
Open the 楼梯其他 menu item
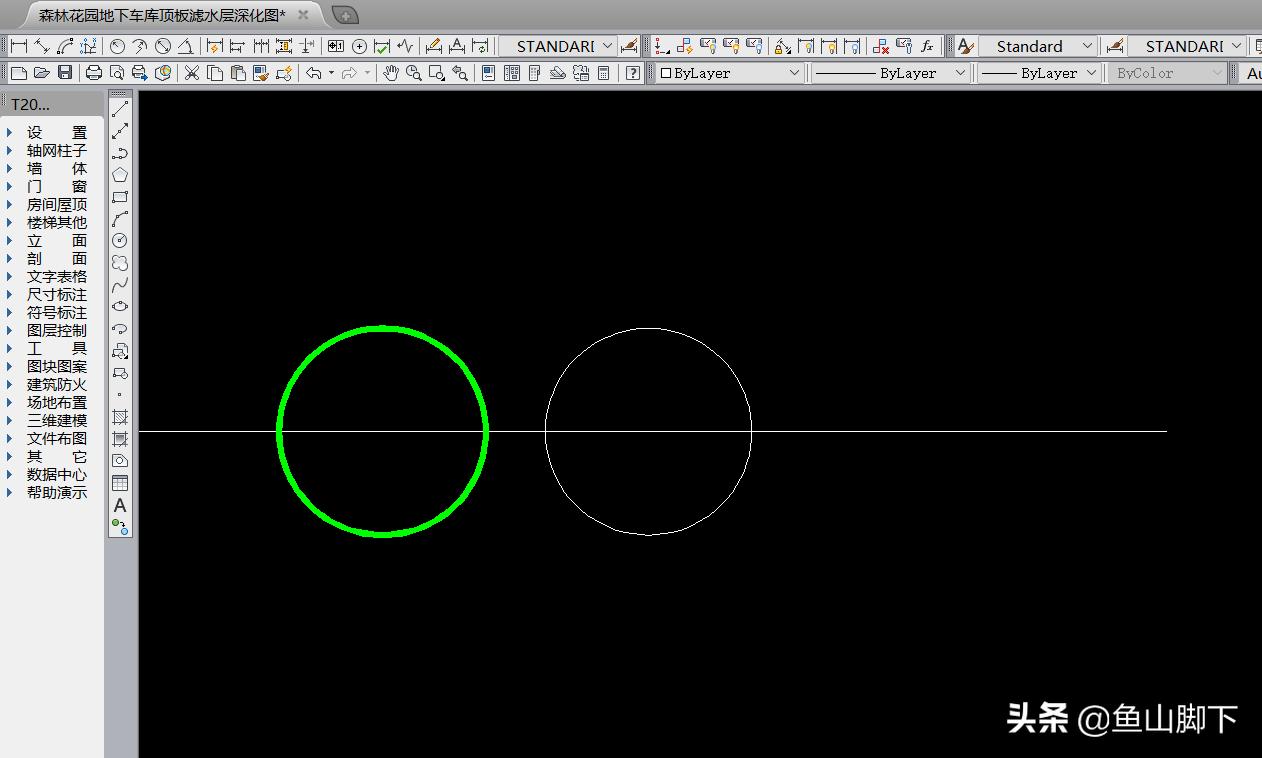click(57, 222)
